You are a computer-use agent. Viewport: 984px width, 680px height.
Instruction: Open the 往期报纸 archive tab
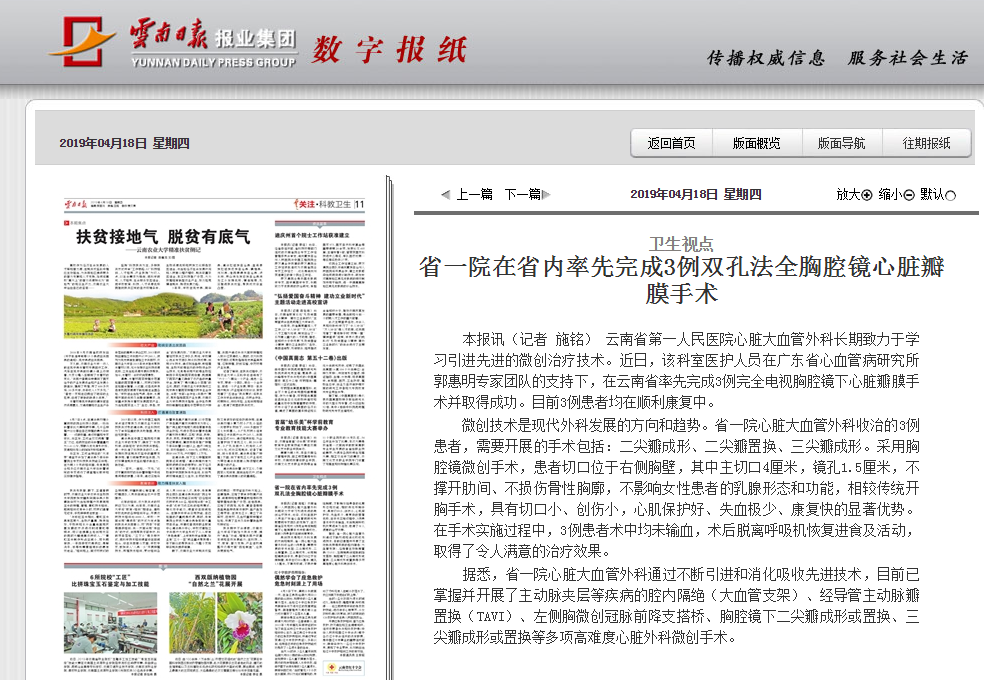[926, 144]
